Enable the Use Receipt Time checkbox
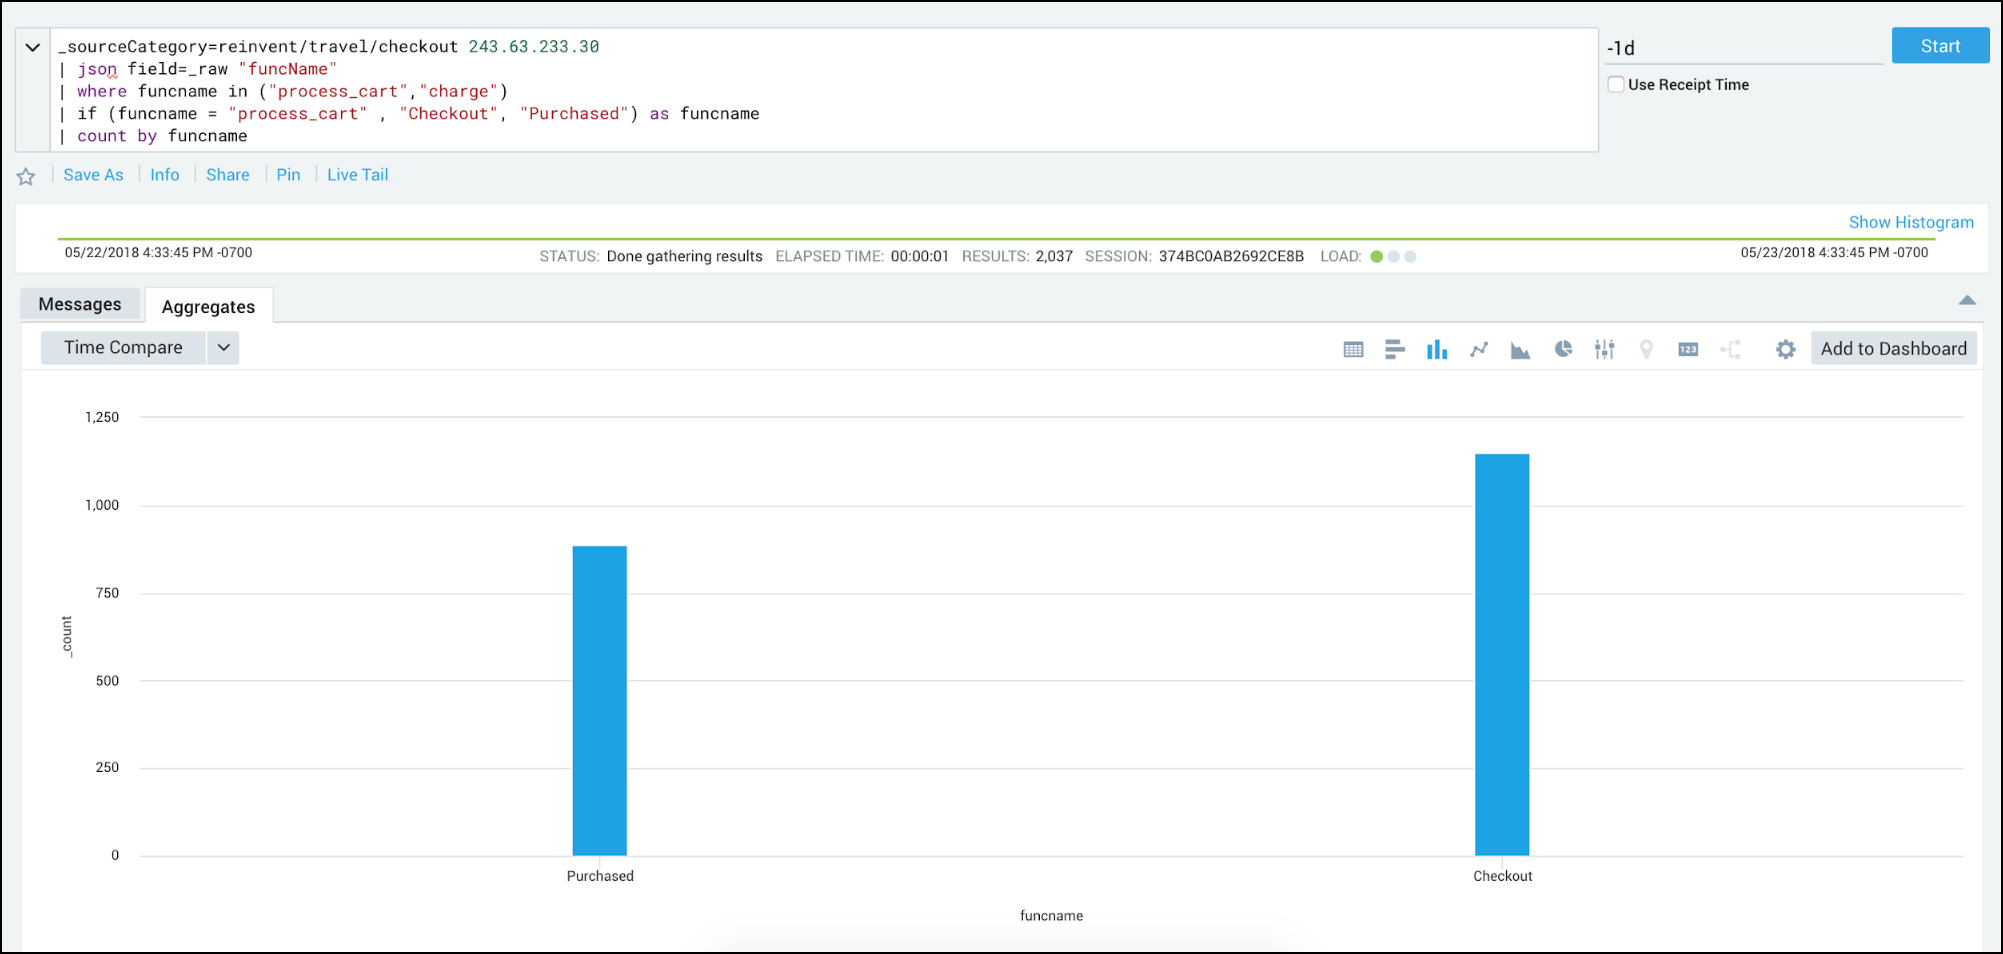2003x954 pixels. [1616, 84]
